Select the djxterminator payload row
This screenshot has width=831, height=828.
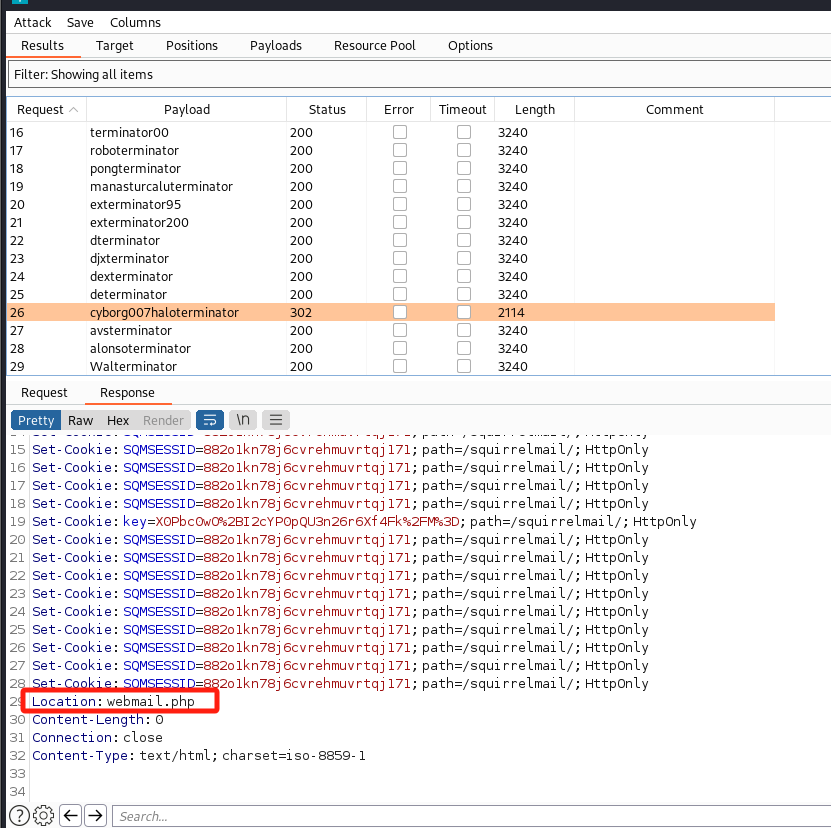point(391,259)
